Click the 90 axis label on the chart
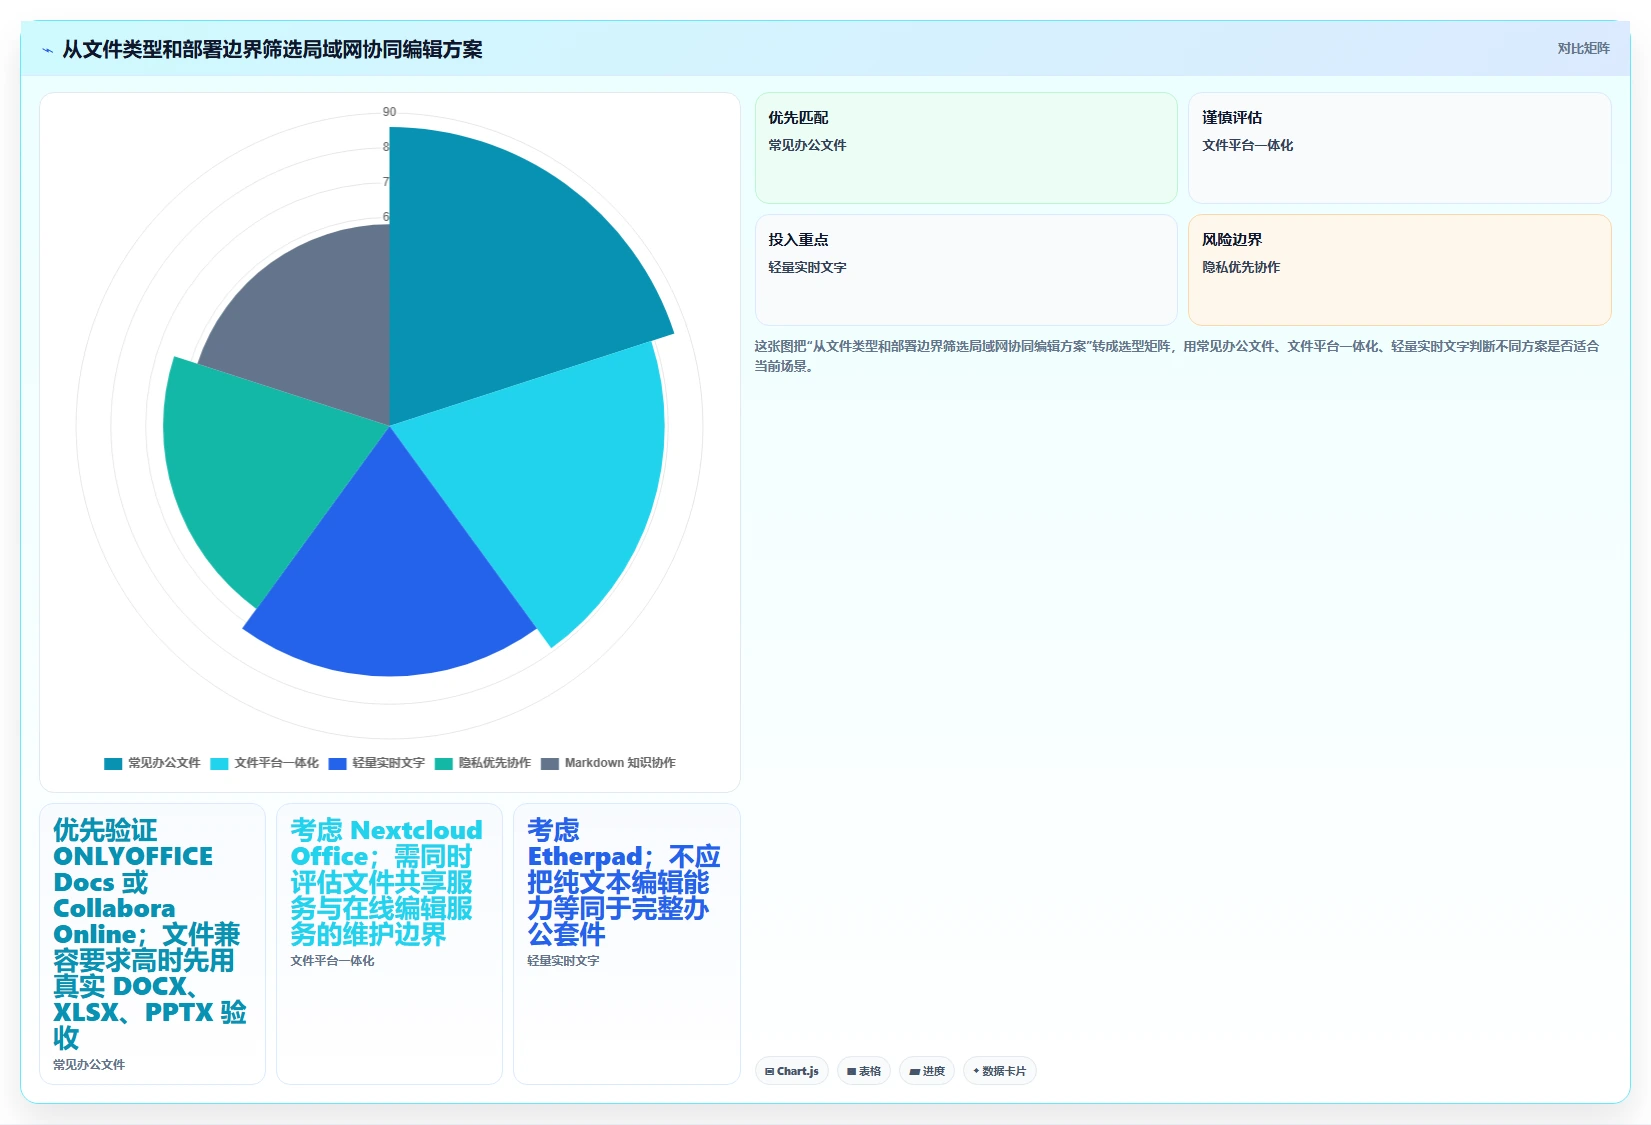 (x=389, y=112)
